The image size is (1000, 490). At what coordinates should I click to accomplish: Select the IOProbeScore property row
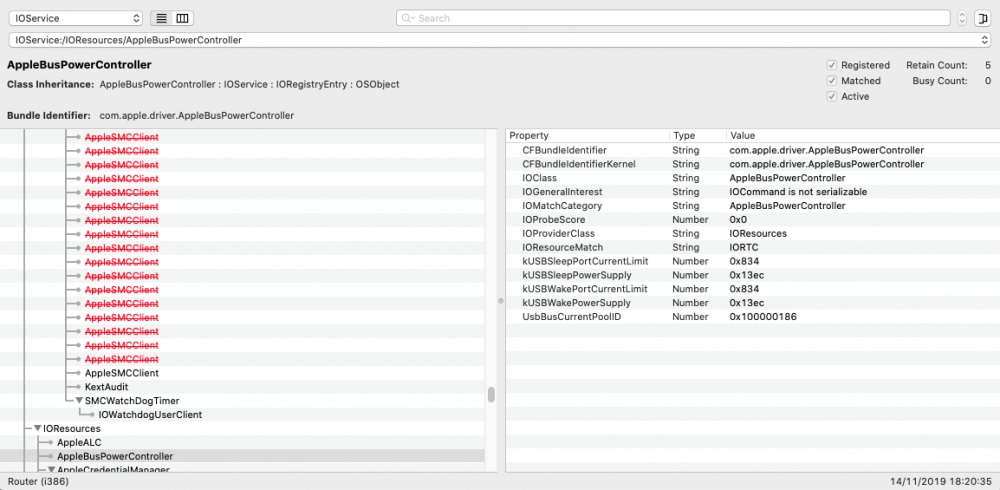753,219
